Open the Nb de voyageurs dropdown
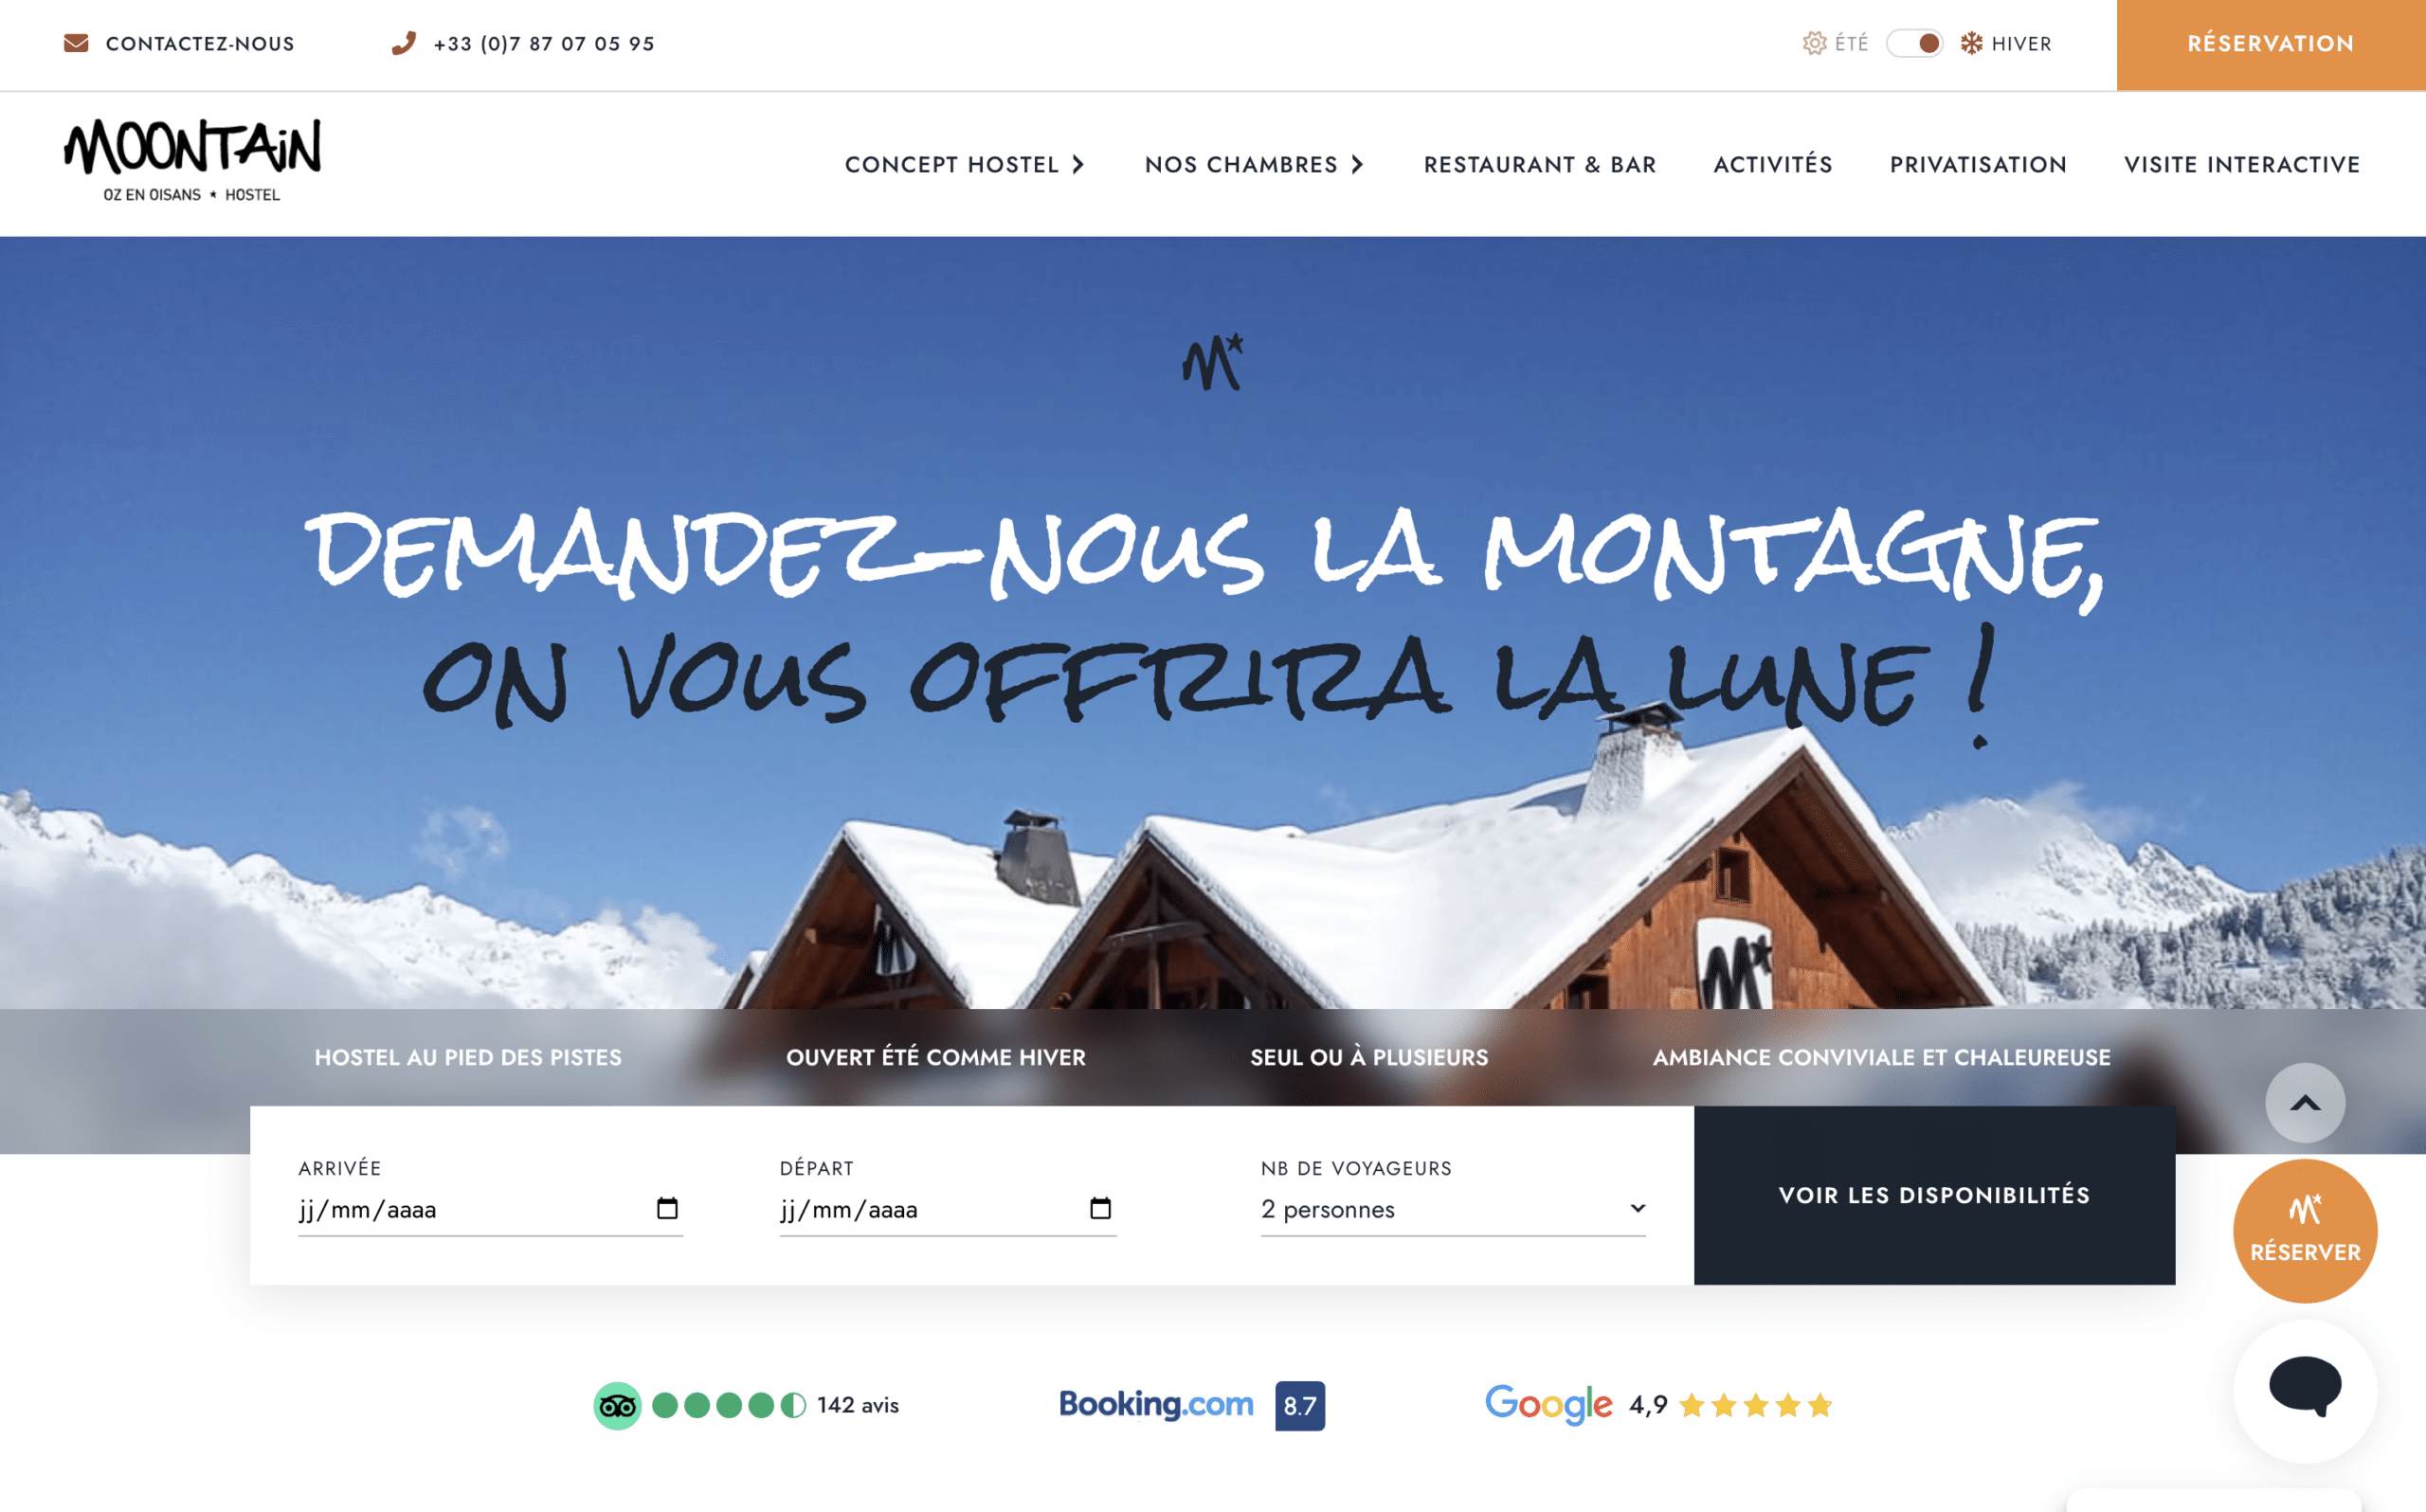Screen dimensions: 2426x1512 pyautogui.click(x=1453, y=1209)
